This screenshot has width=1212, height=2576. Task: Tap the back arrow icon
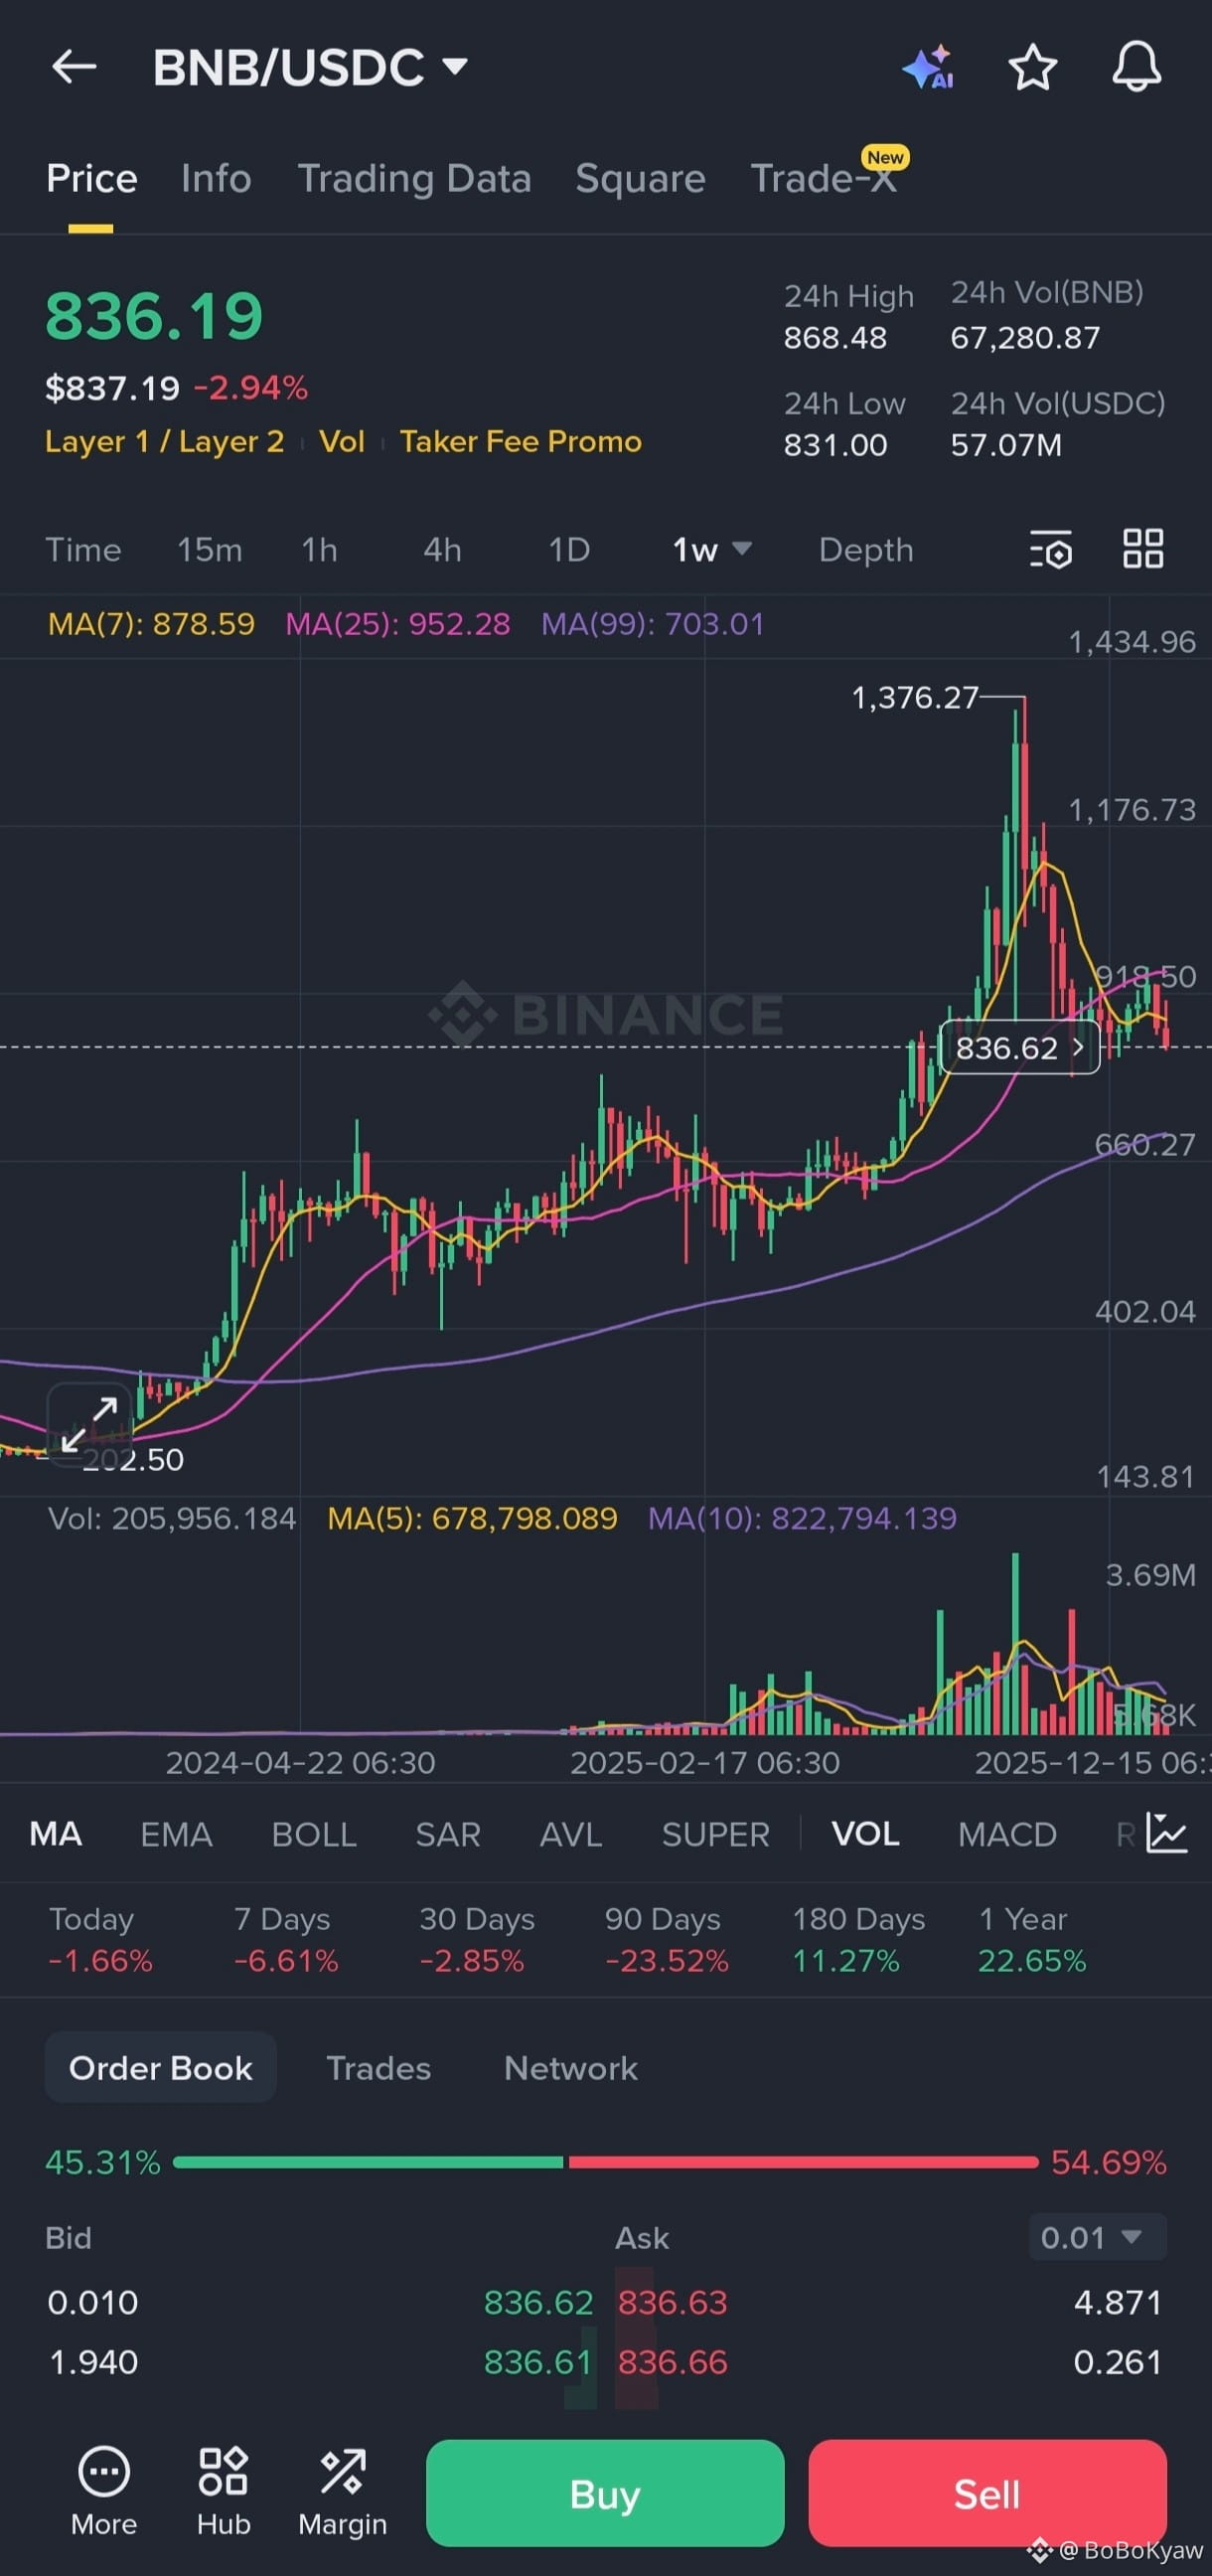[74, 67]
